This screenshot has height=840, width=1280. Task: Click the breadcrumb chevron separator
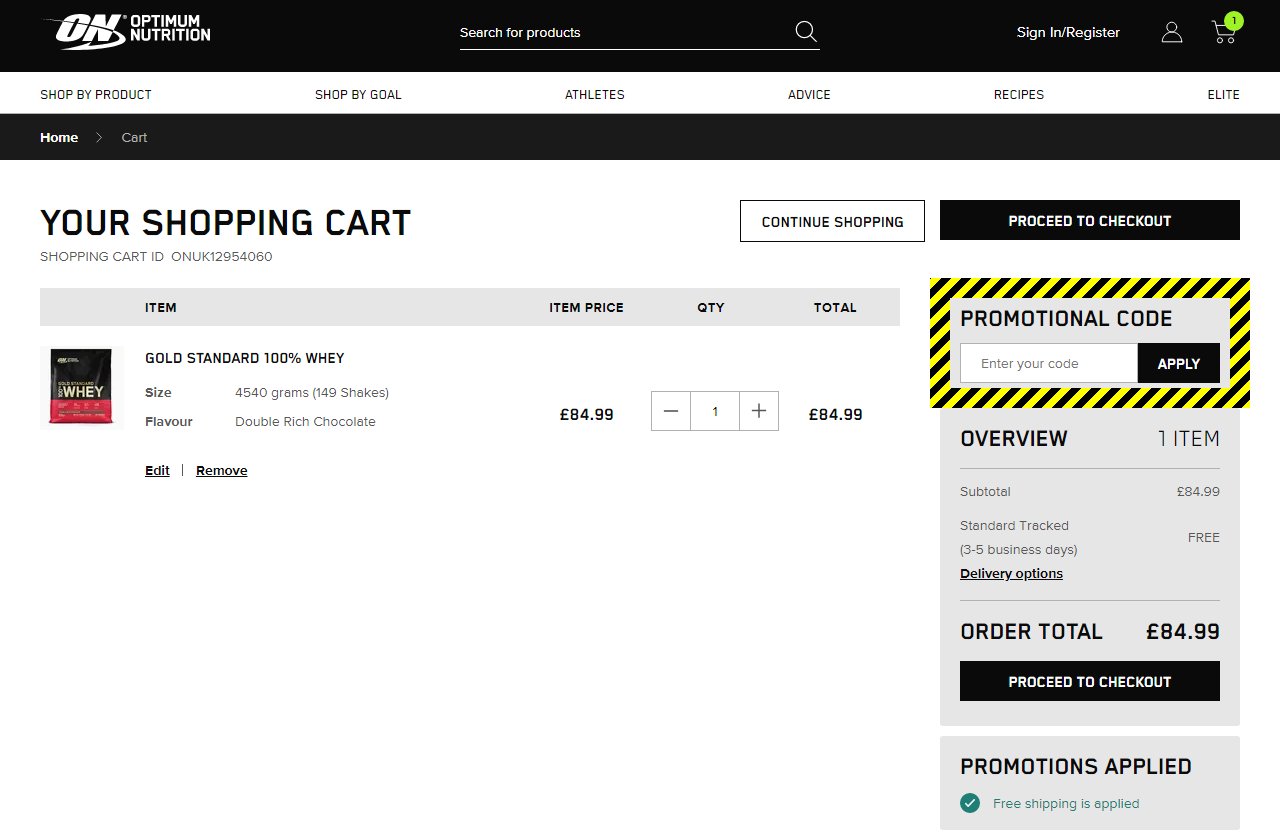coord(99,137)
